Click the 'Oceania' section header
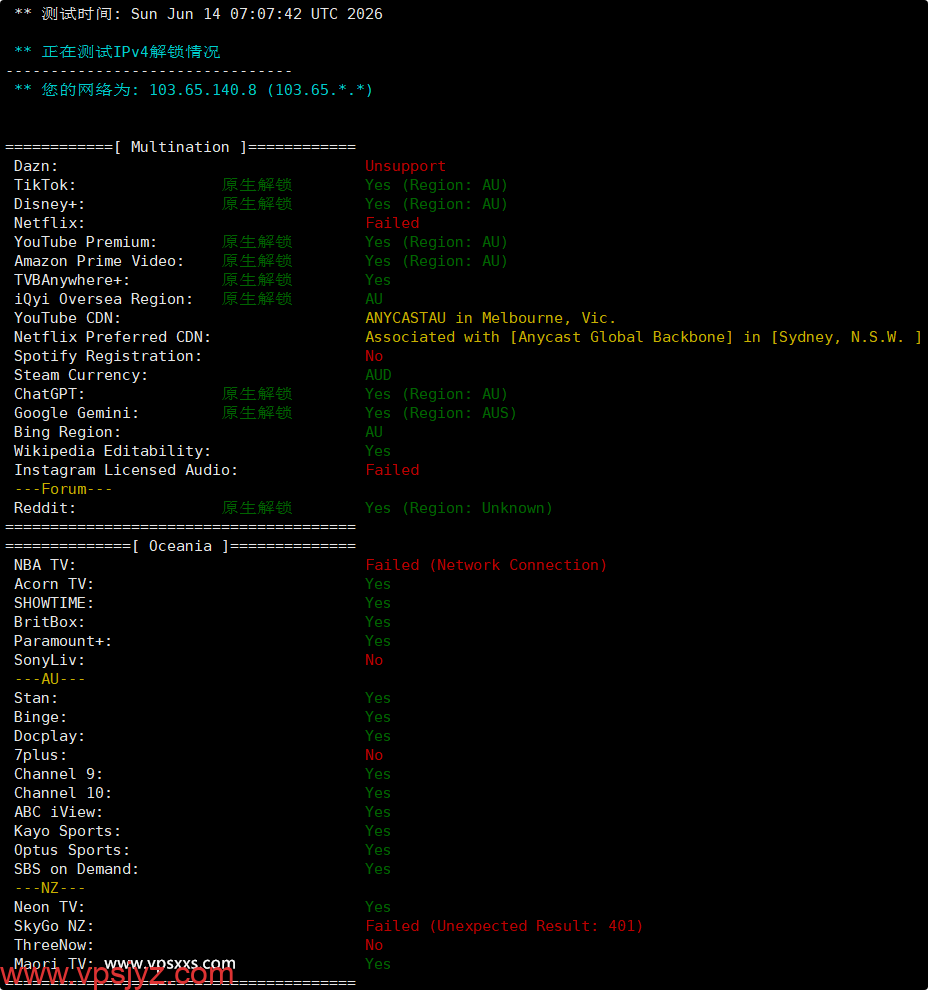Image resolution: width=928 pixels, height=990 pixels. [180, 546]
